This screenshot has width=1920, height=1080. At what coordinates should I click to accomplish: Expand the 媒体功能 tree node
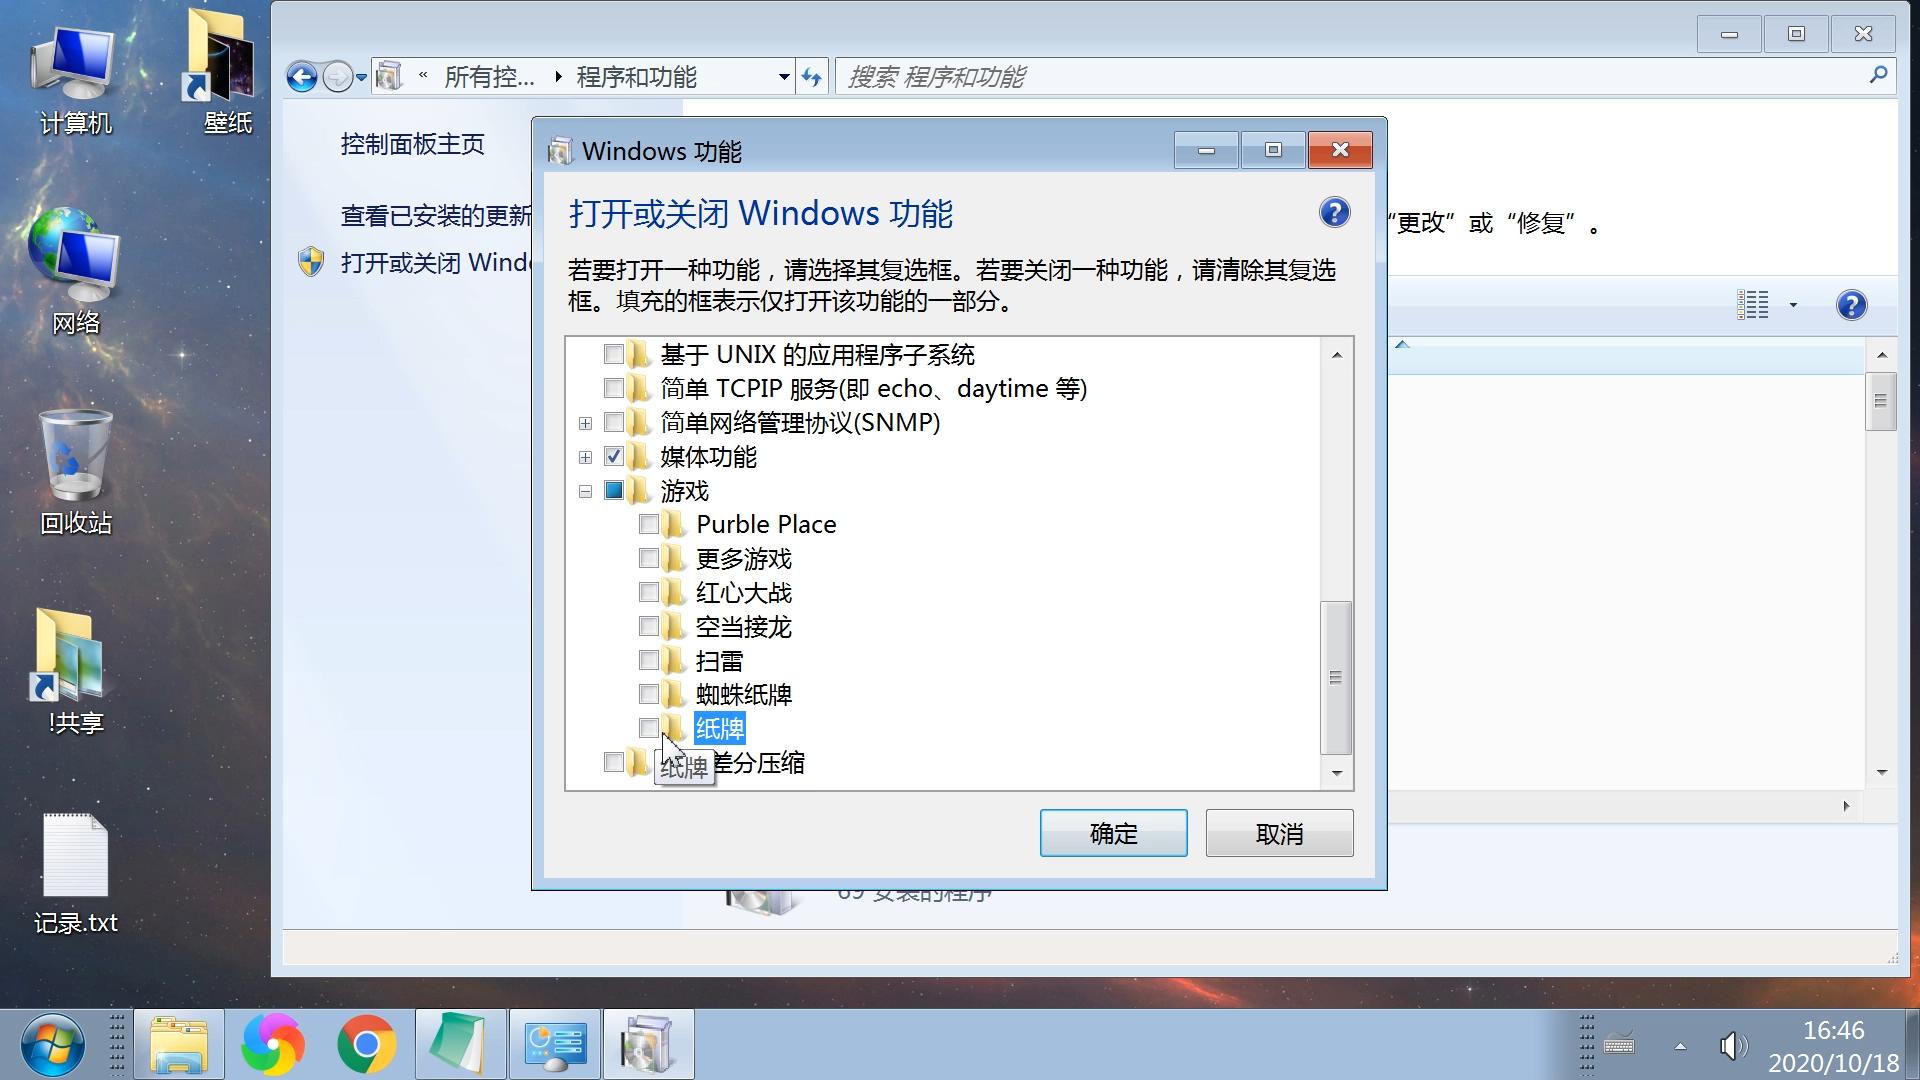(x=585, y=457)
